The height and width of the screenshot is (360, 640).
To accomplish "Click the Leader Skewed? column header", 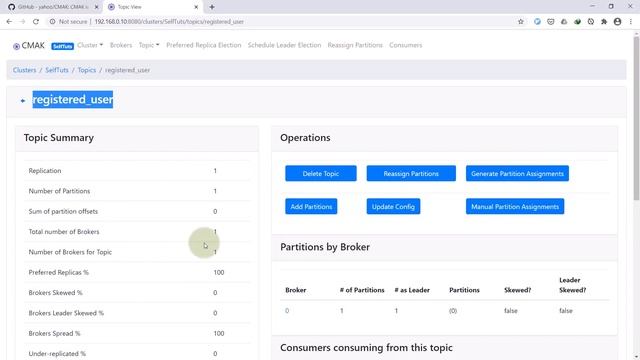I will click(572, 285).
